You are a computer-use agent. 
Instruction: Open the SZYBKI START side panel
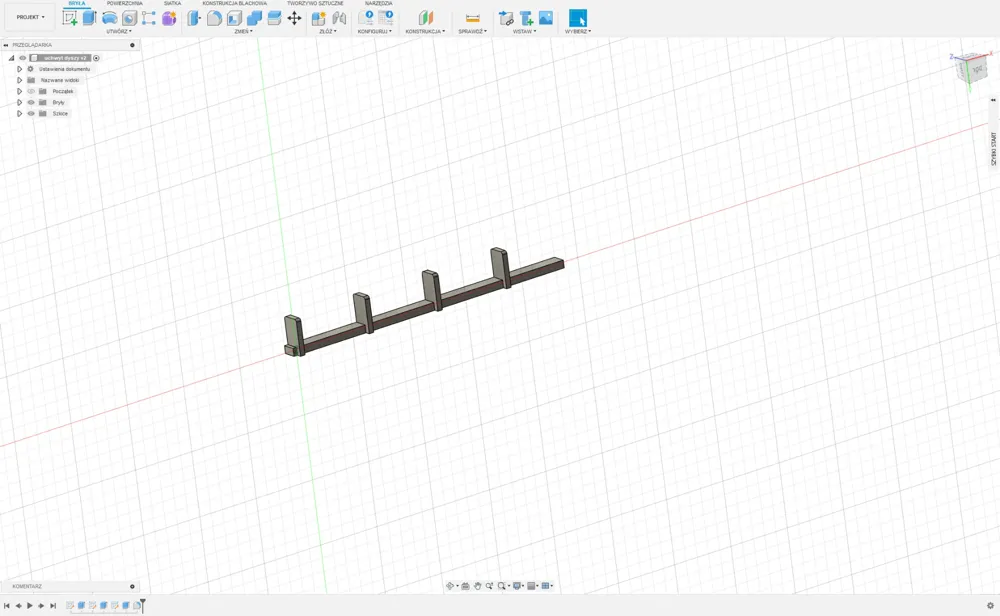(993, 149)
